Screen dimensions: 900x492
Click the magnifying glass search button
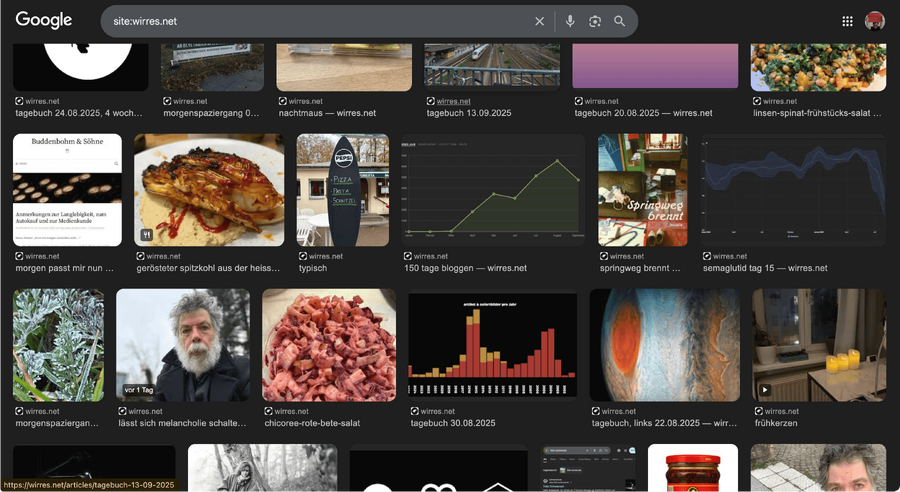click(x=620, y=21)
